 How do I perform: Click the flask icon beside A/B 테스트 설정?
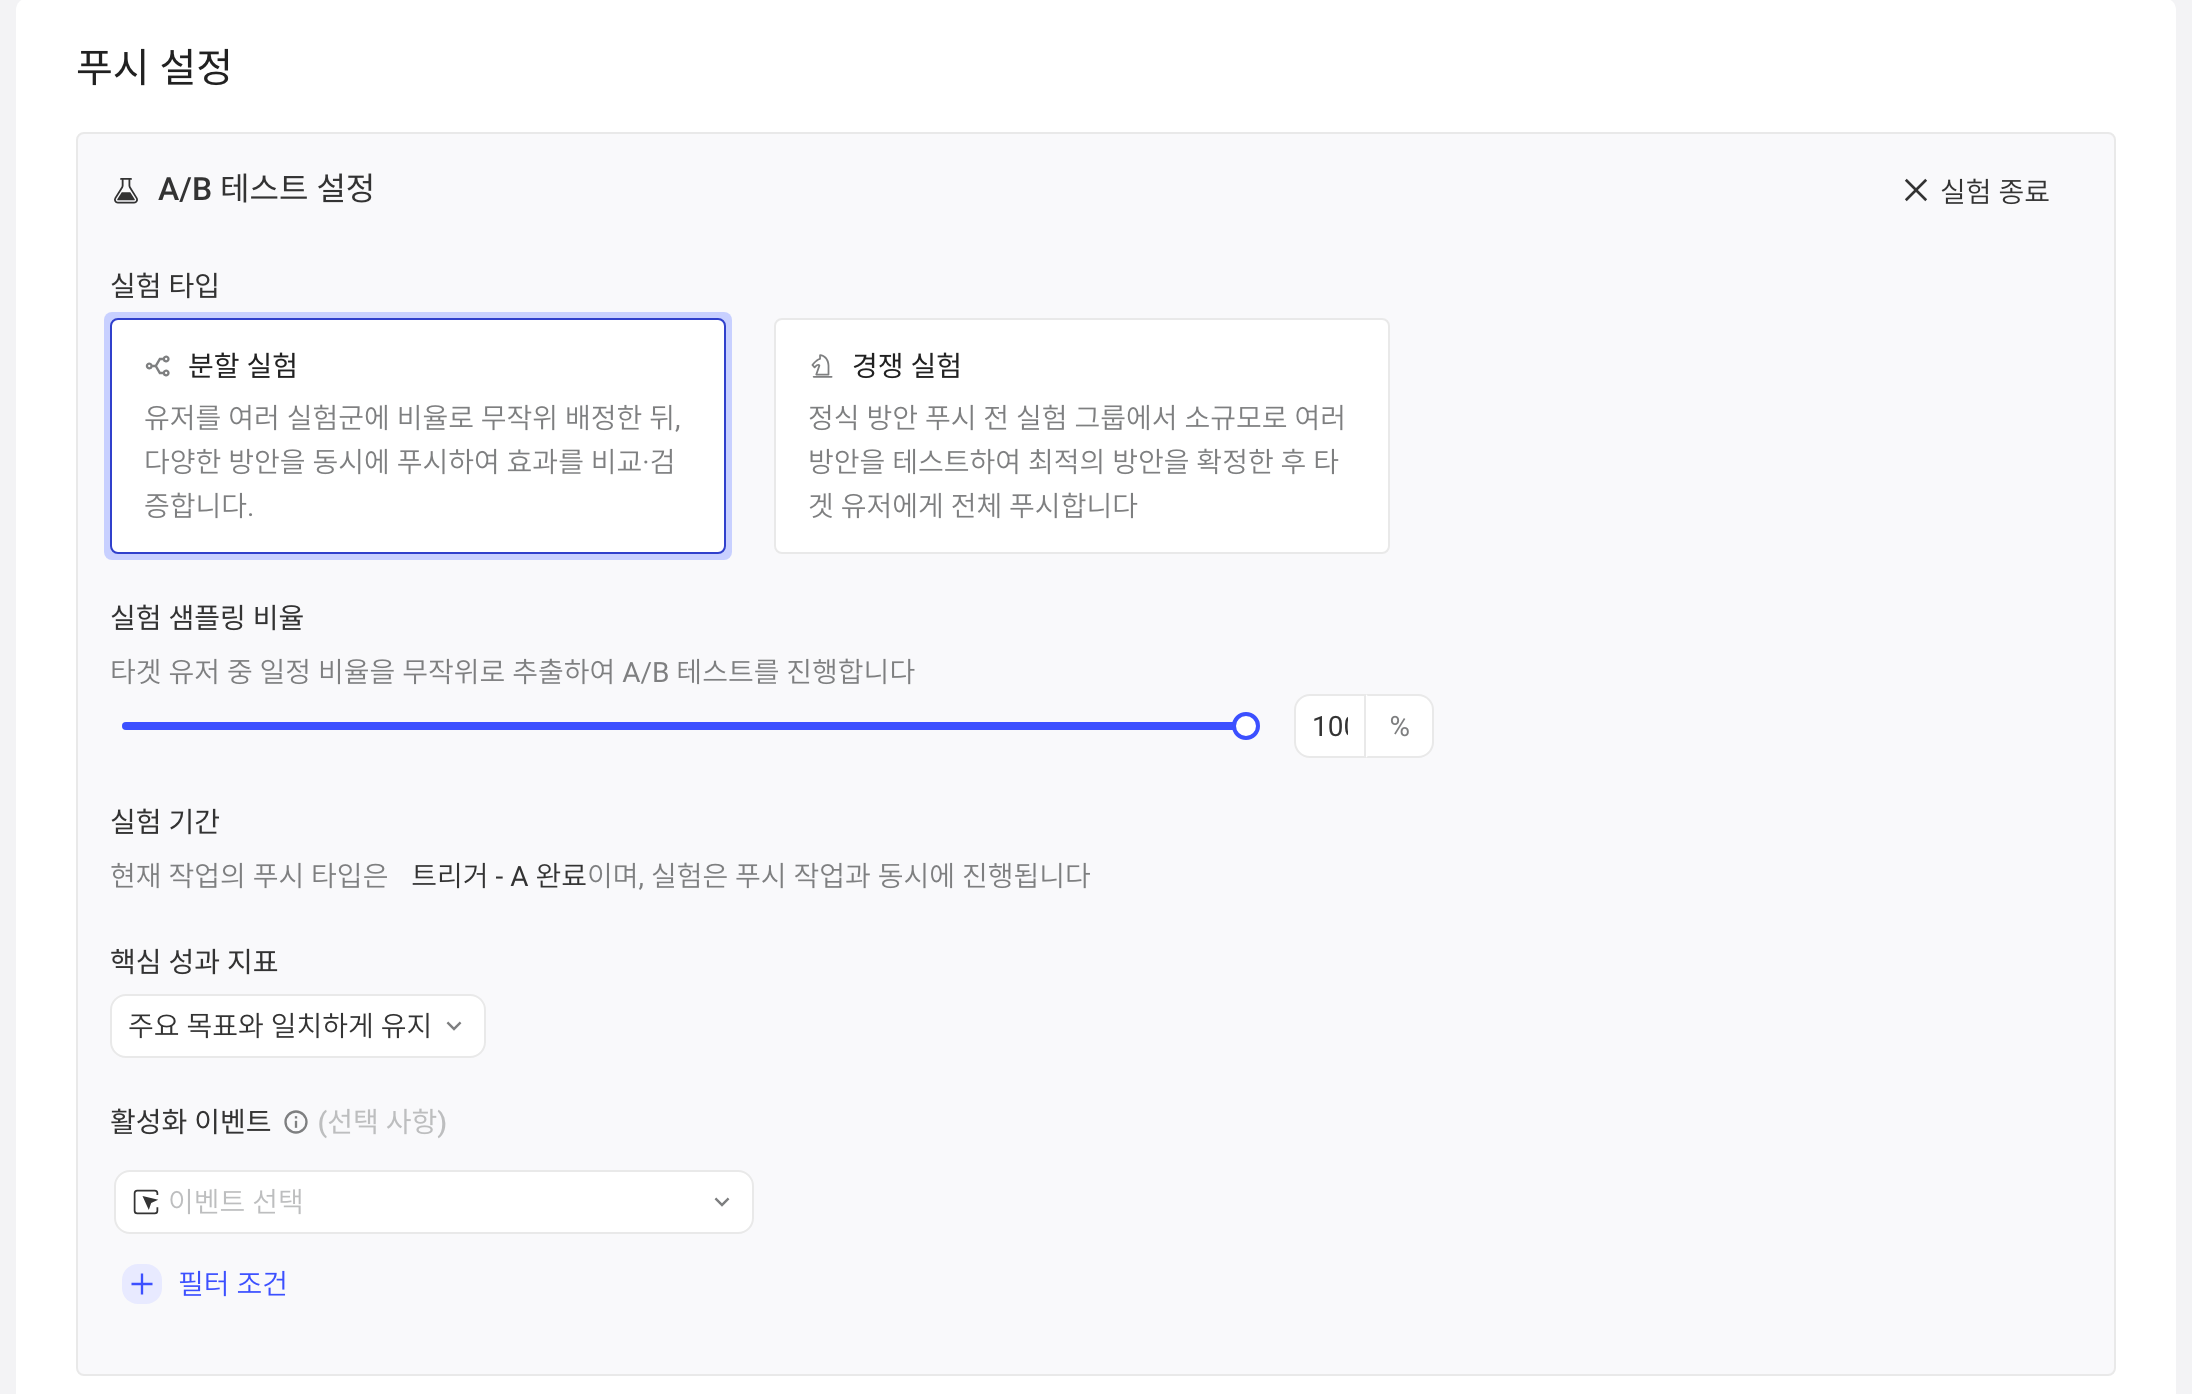coord(126,190)
